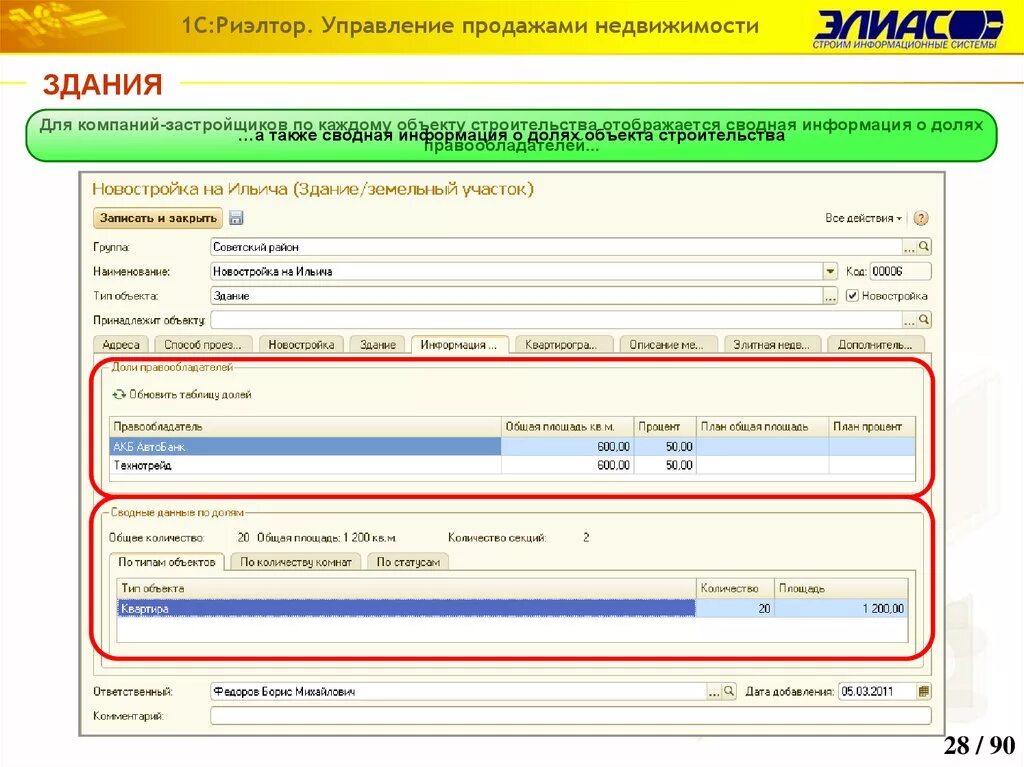Click ellipsis button in the Группа field
Screen dimensions: 1024x767
(x=909, y=247)
